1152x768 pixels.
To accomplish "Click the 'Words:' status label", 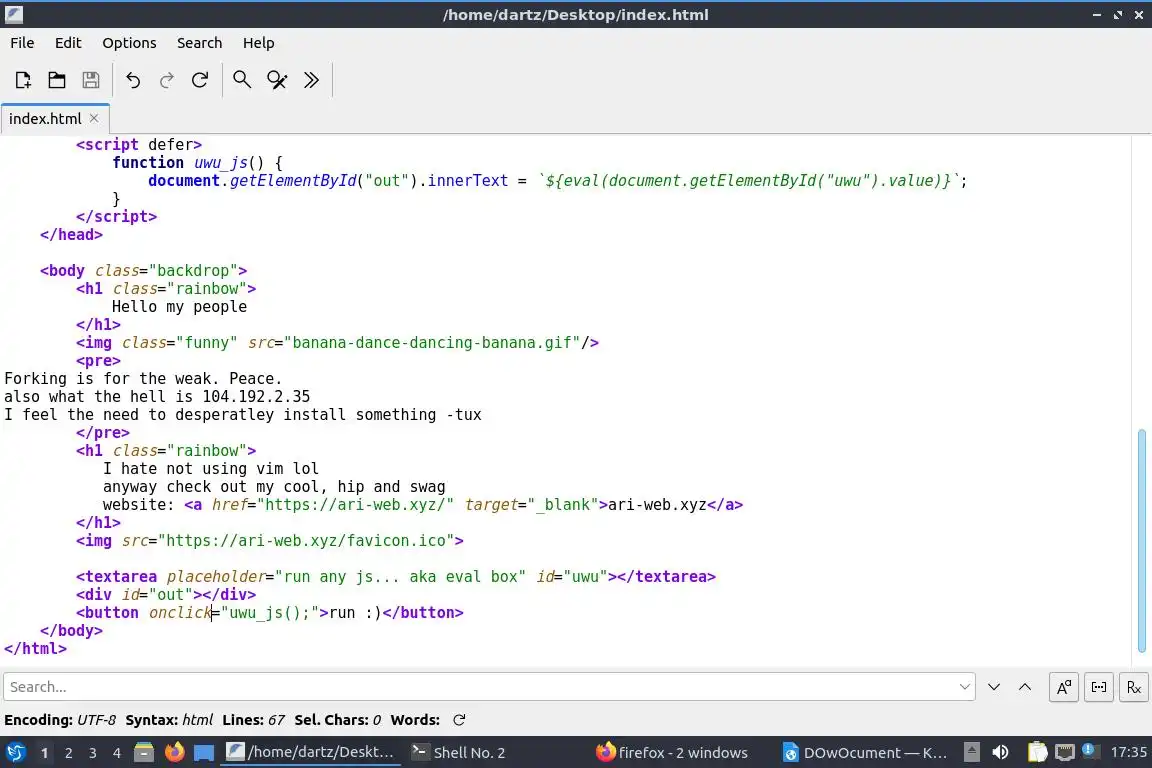I will click(x=415, y=719).
